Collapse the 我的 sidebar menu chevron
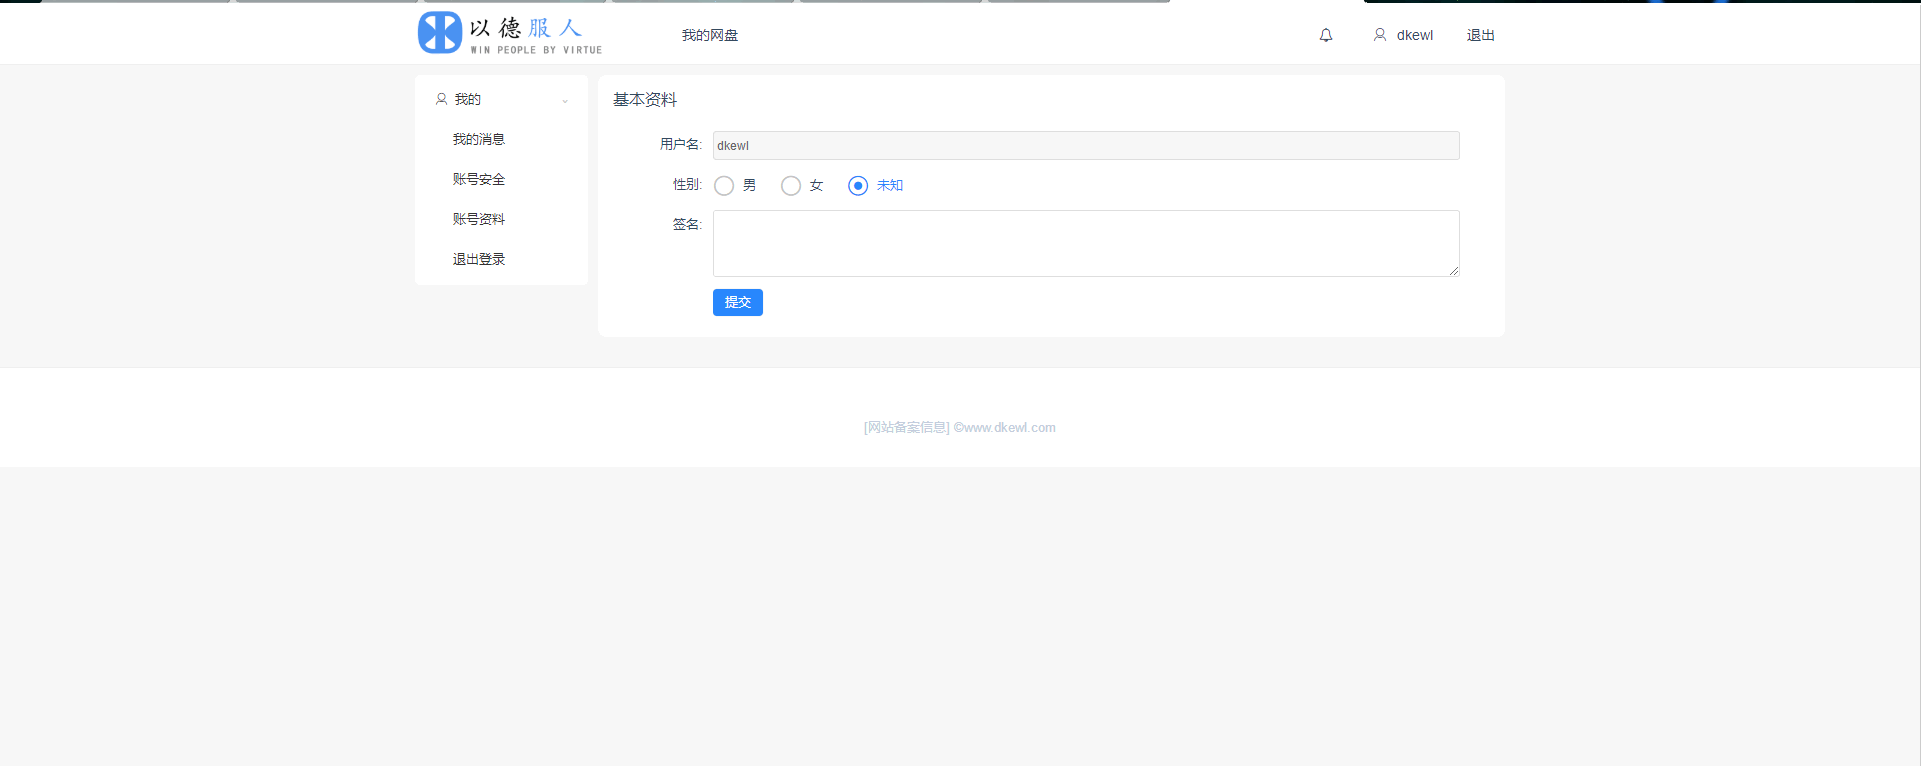The image size is (1921, 766). coord(565,101)
